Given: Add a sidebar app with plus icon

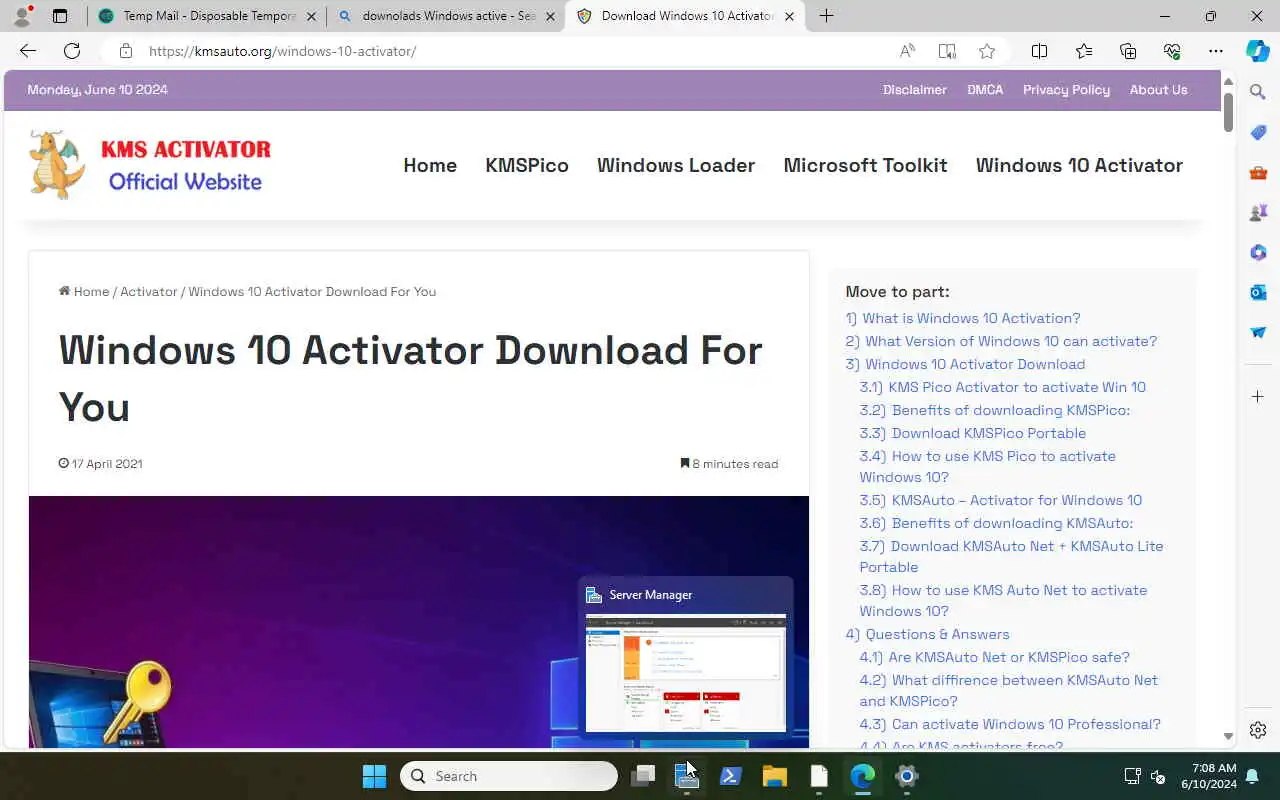Looking at the screenshot, I should tap(1258, 397).
